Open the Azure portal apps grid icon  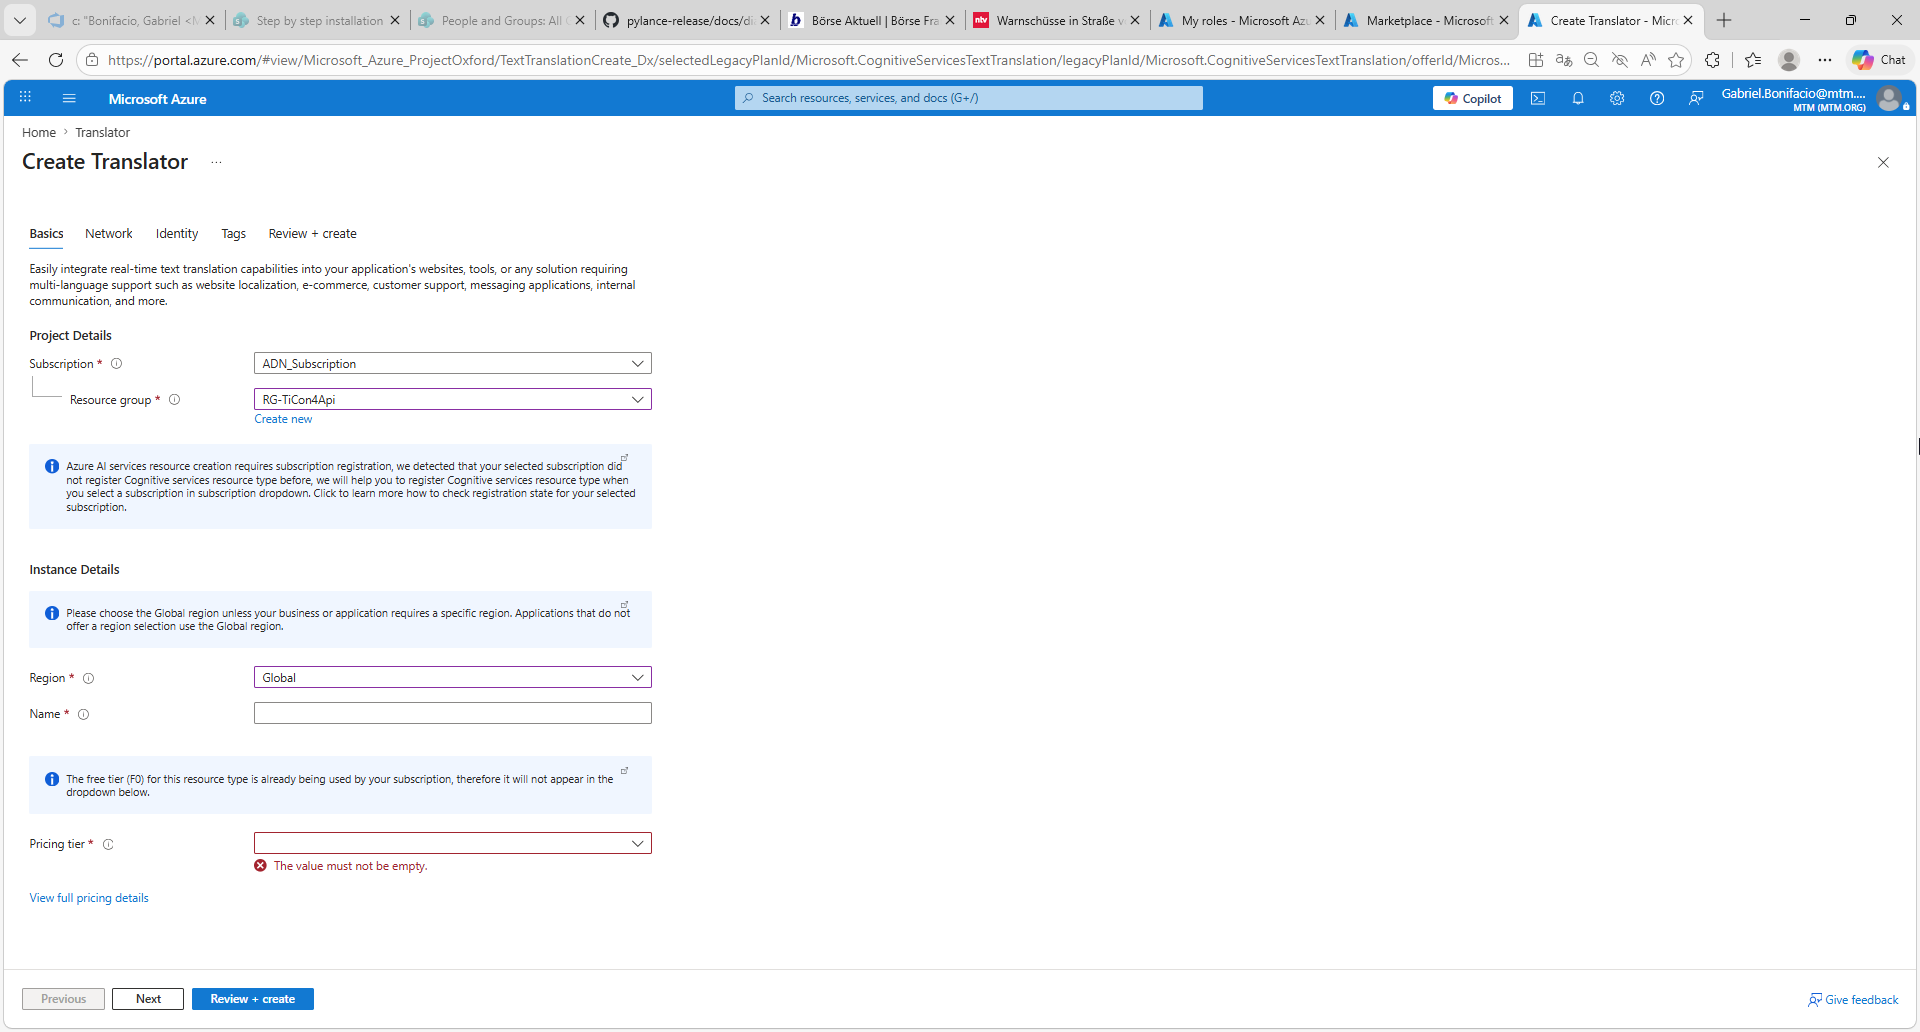point(25,98)
